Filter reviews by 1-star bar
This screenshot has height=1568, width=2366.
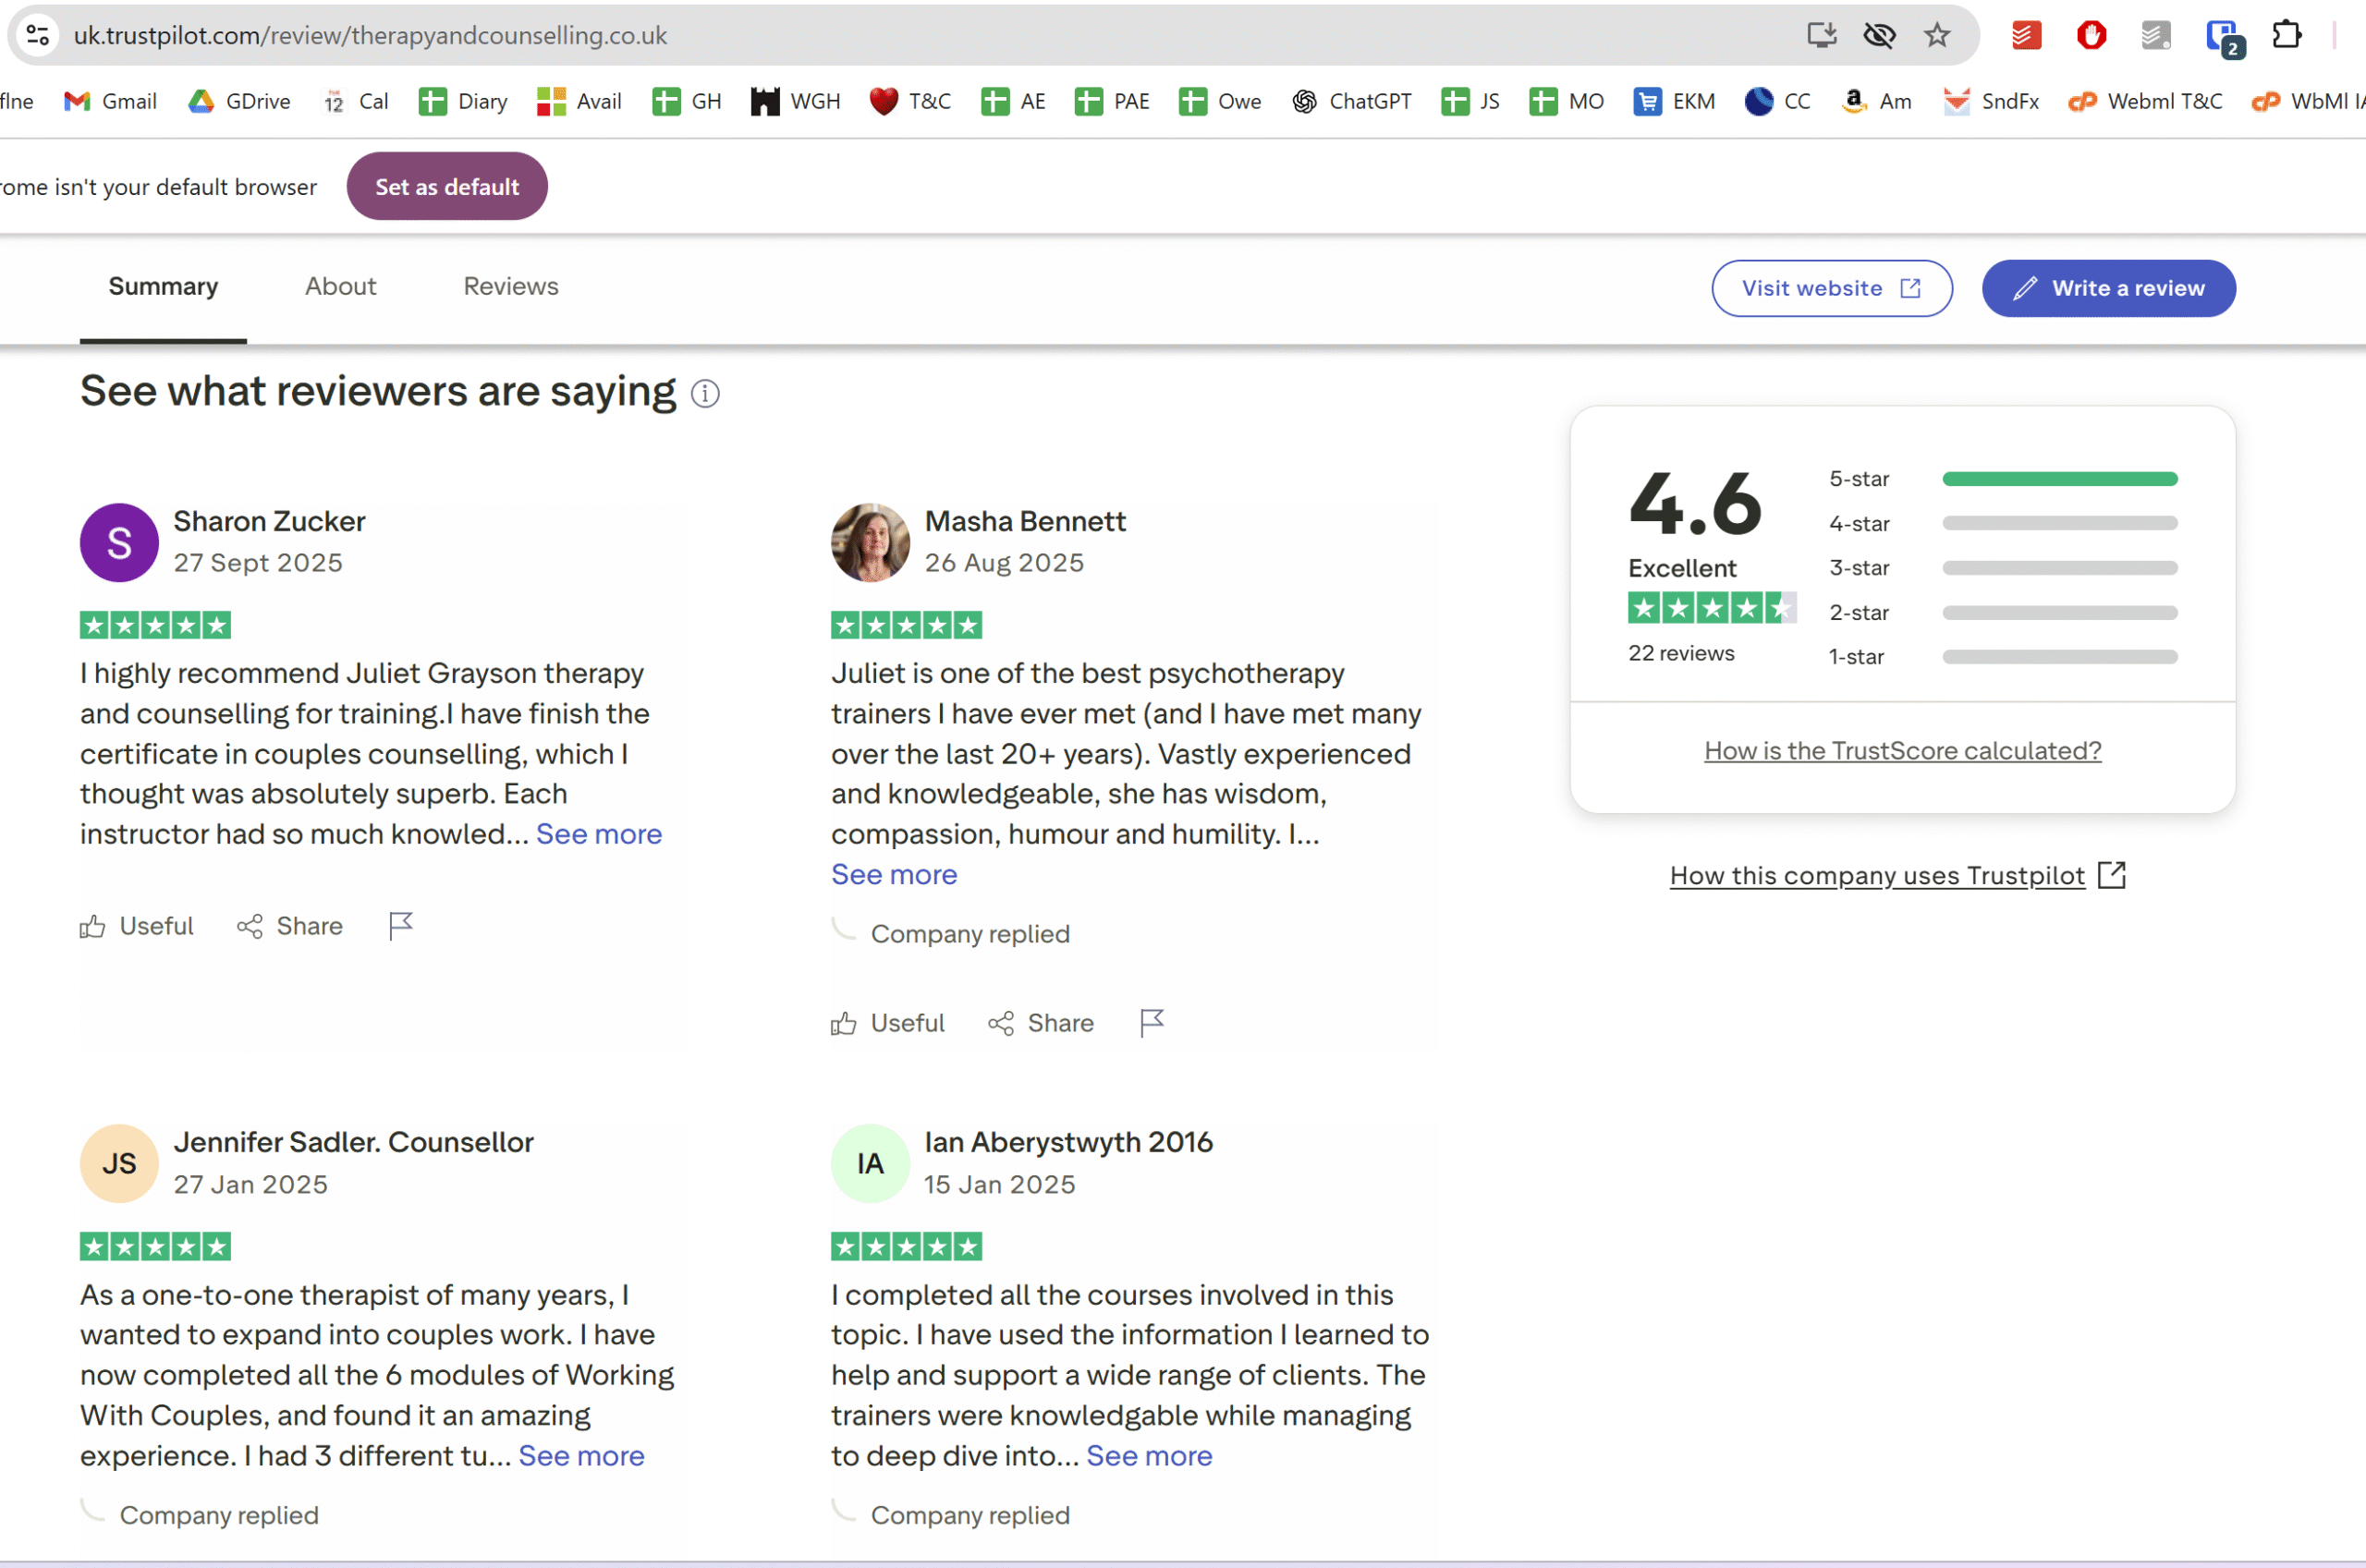pyautogui.click(x=2059, y=657)
